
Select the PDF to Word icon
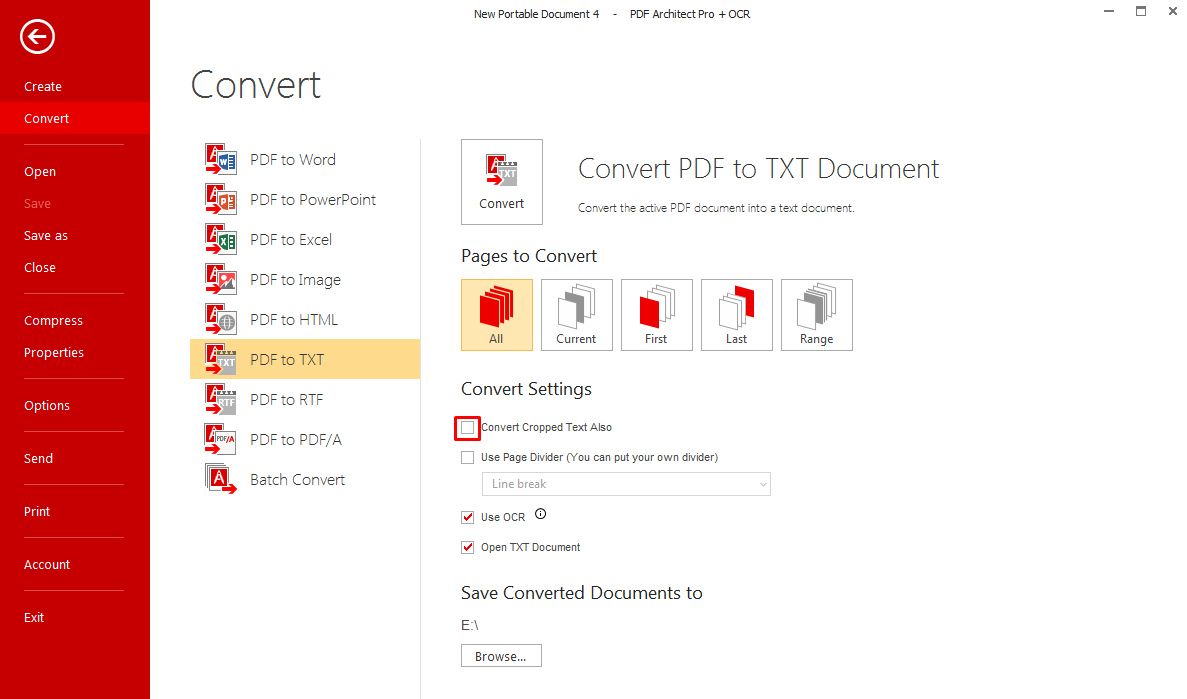tap(221, 160)
